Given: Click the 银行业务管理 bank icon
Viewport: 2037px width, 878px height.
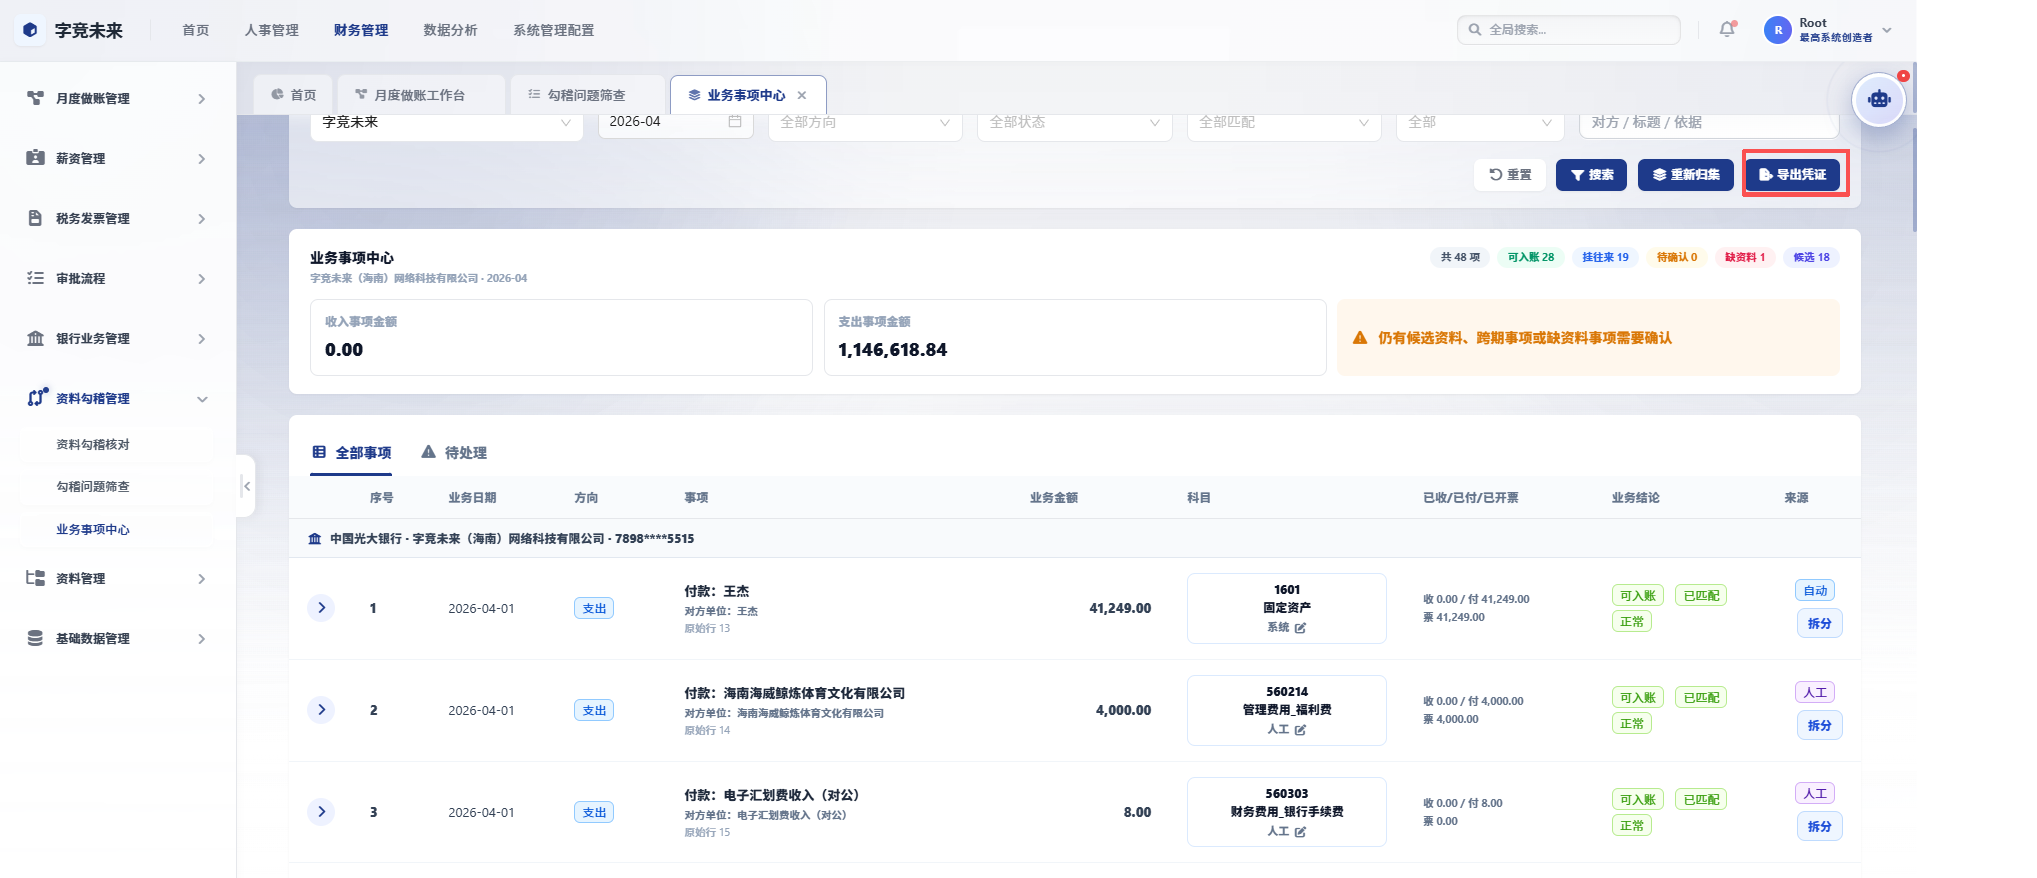Looking at the screenshot, I should click(35, 338).
